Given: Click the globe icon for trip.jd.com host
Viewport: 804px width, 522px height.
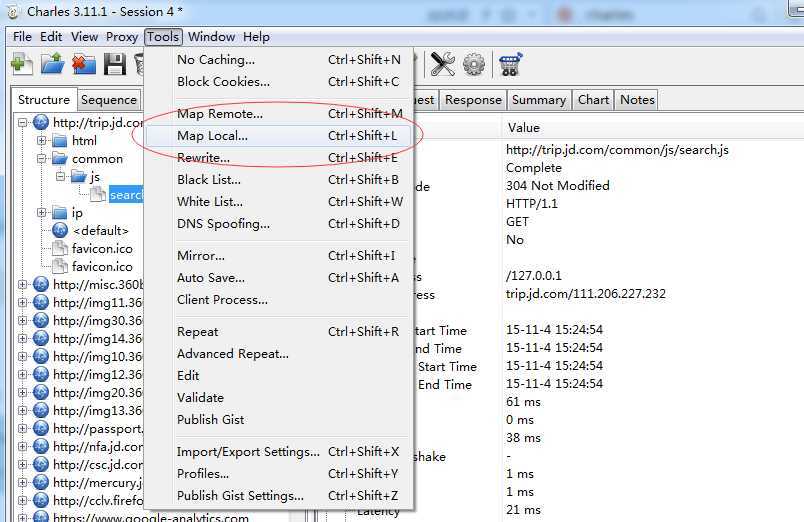Looking at the screenshot, I should pyautogui.click(x=41, y=123).
